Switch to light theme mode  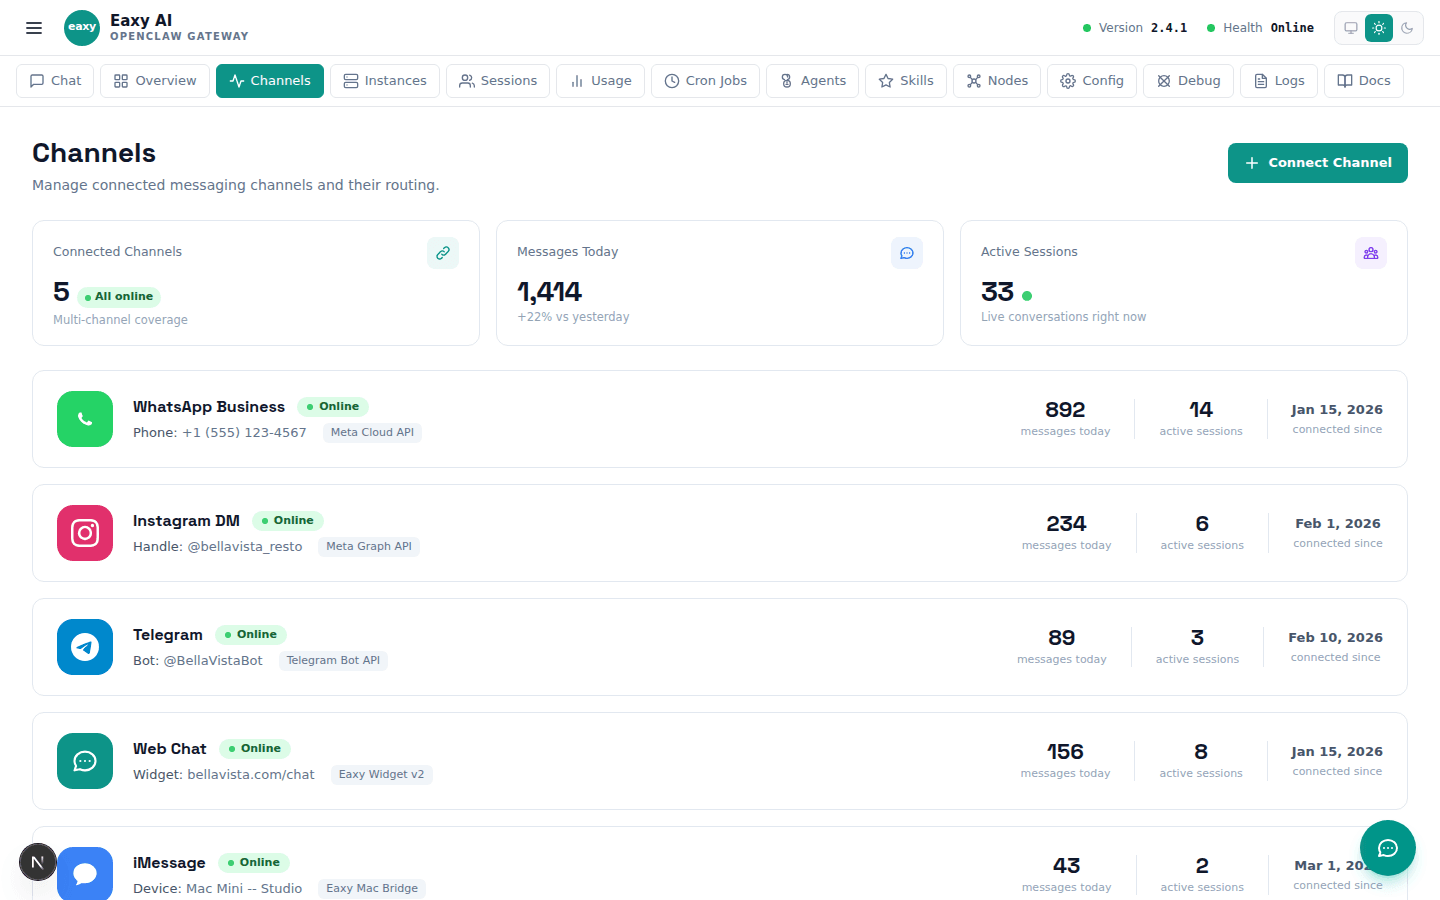point(1379,28)
